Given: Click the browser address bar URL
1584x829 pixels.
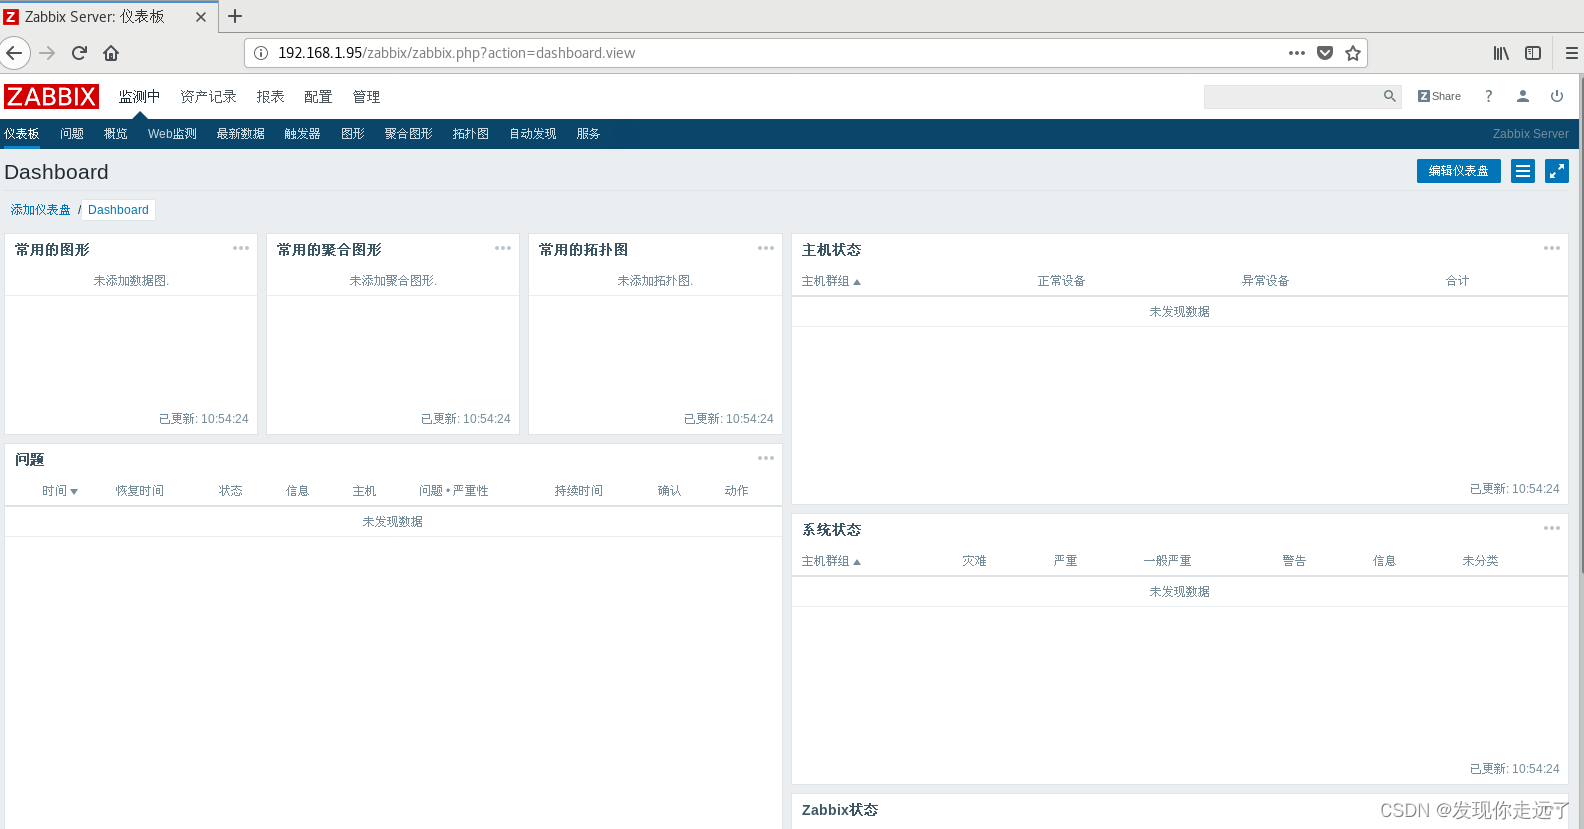Looking at the screenshot, I should click(x=456, y=53).
